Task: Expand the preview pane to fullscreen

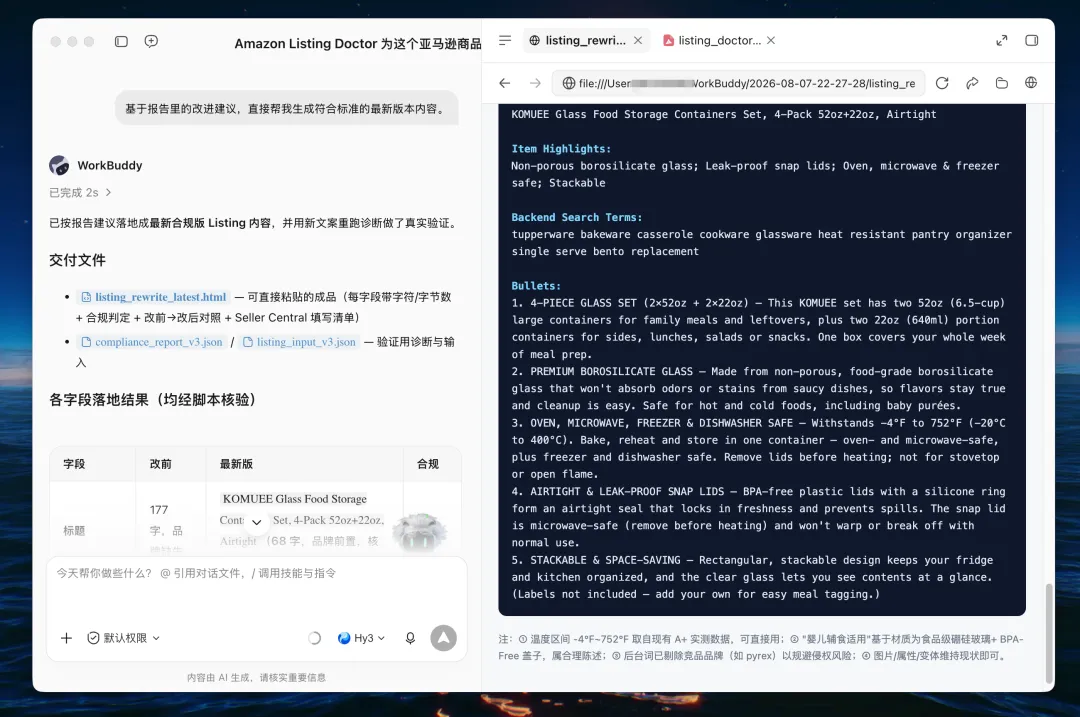Action: click(x=1002, y=41)
